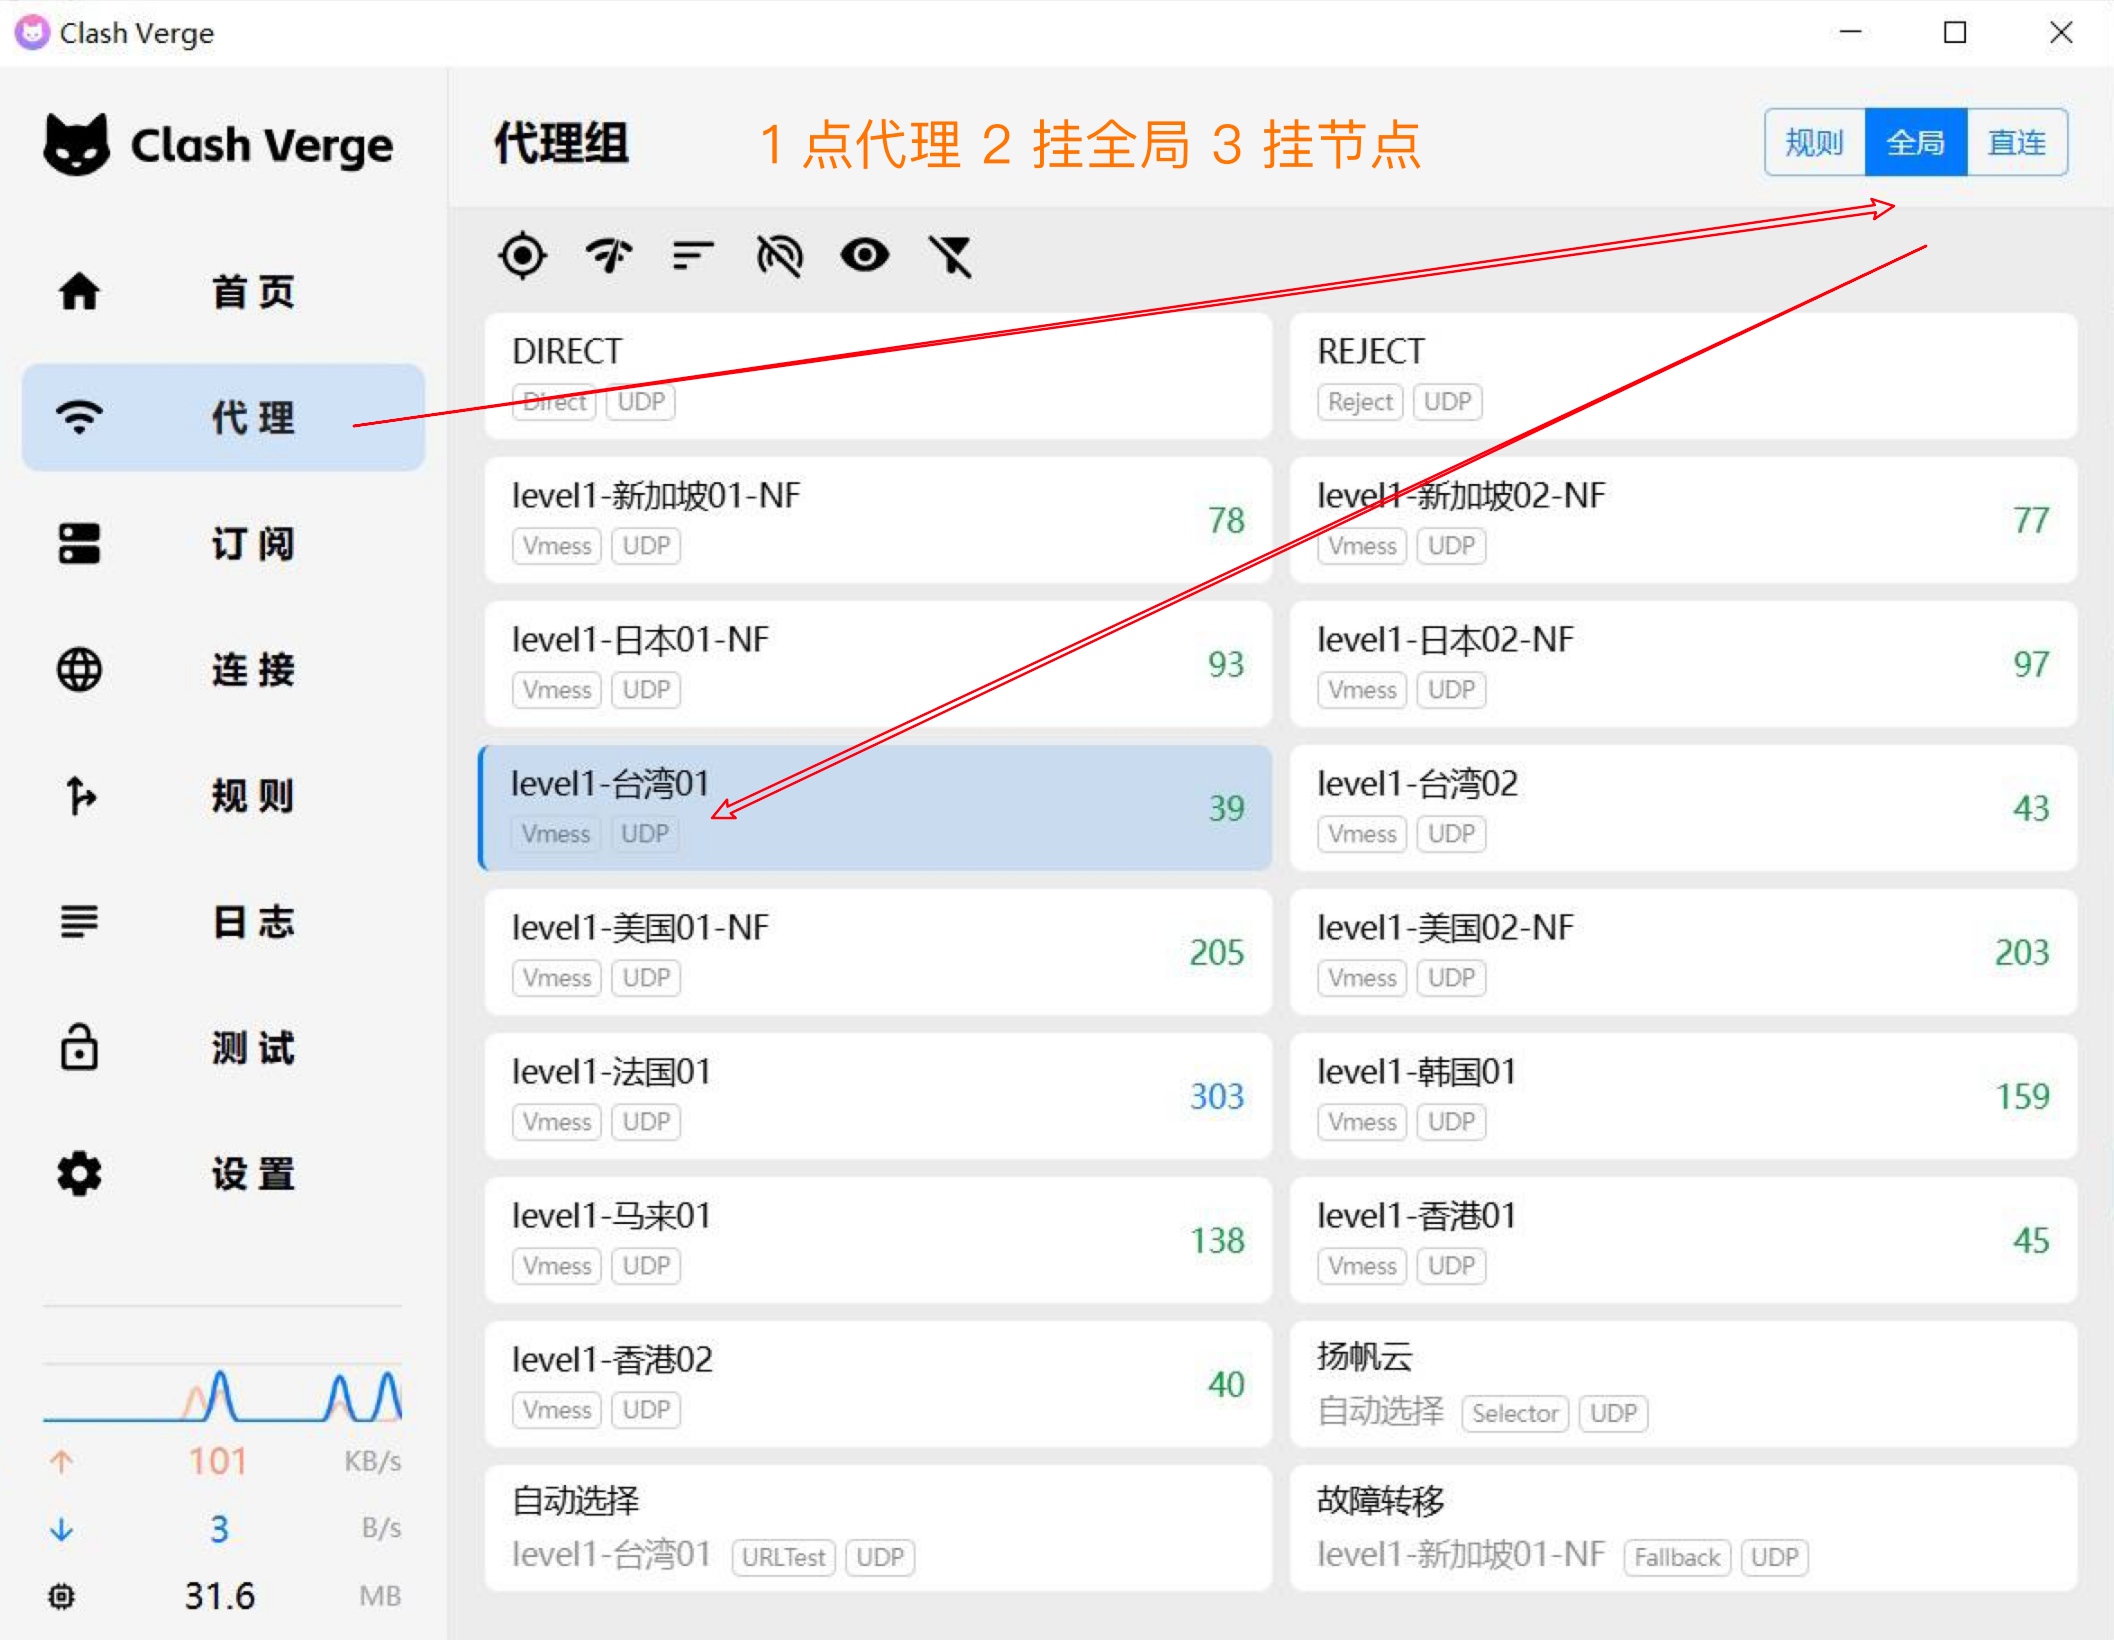The height and width of the screenshot is (1640, 2114).
Task: Expand the 自动选择 URLTest group
Action: 877,1527
